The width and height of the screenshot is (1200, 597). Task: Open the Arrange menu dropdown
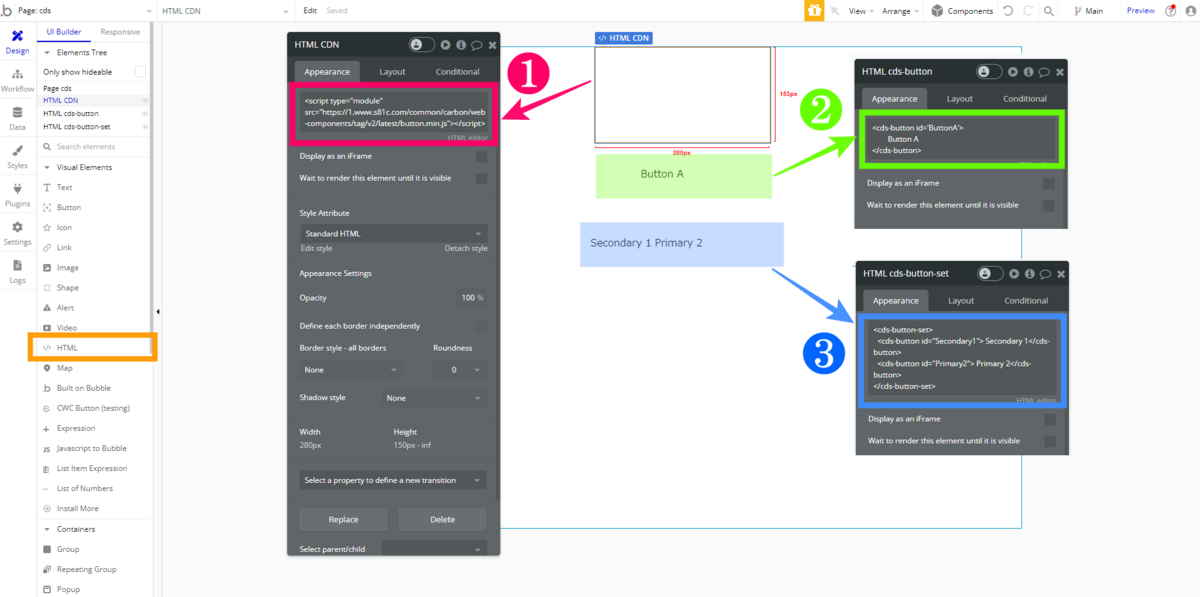(900, 10)
